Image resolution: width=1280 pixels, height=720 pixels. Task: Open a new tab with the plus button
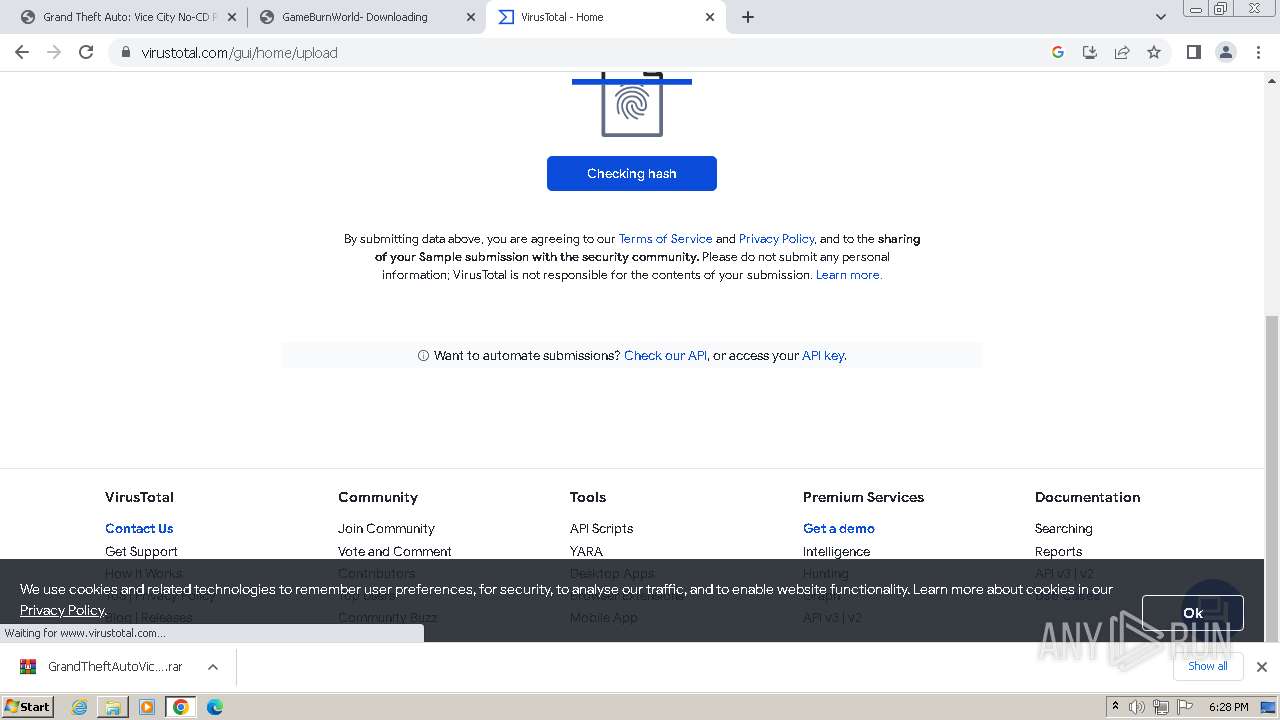click(748, 17)
